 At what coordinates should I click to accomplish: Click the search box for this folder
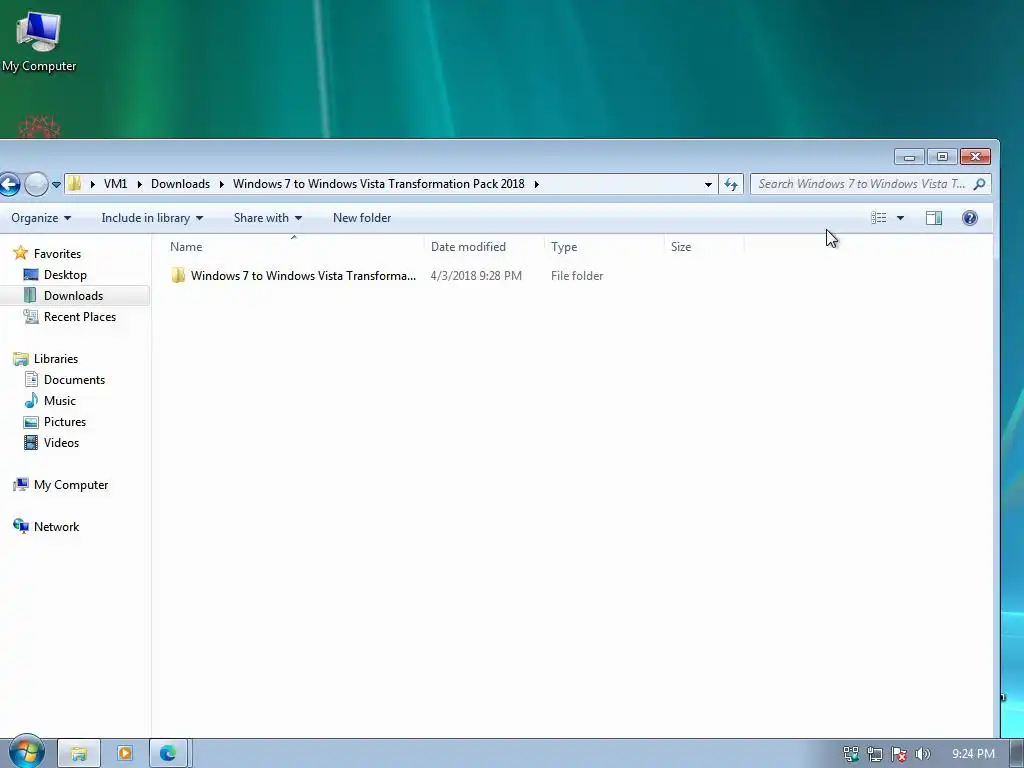click(870, 184)
